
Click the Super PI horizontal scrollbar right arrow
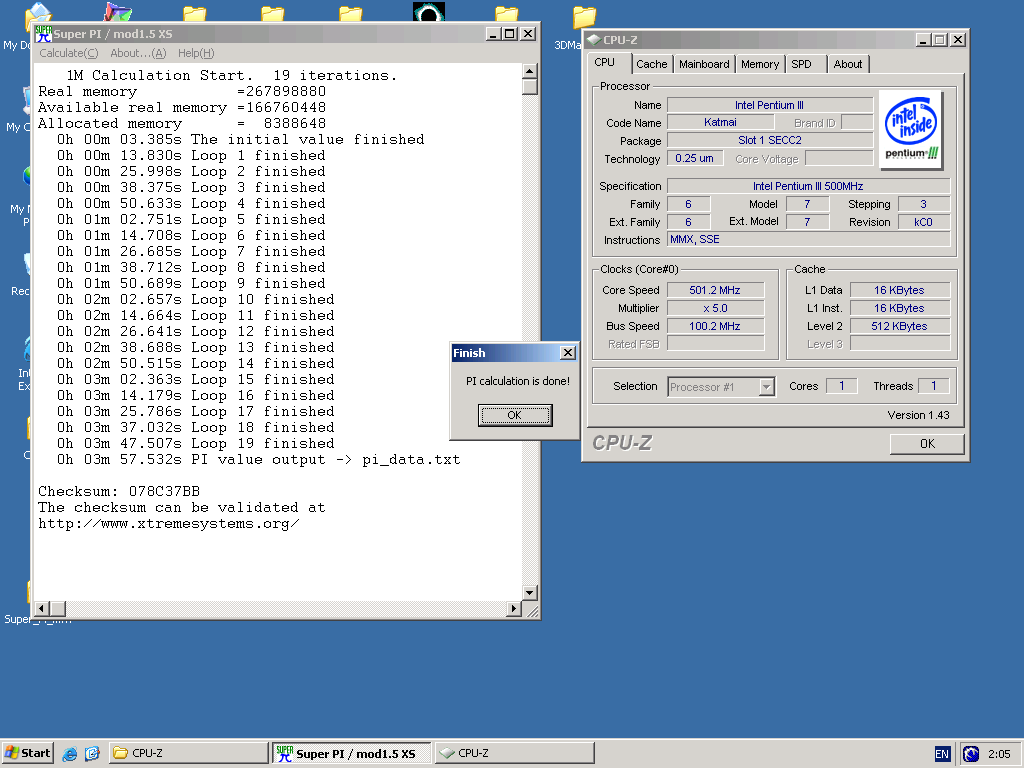tap(514, 609)
